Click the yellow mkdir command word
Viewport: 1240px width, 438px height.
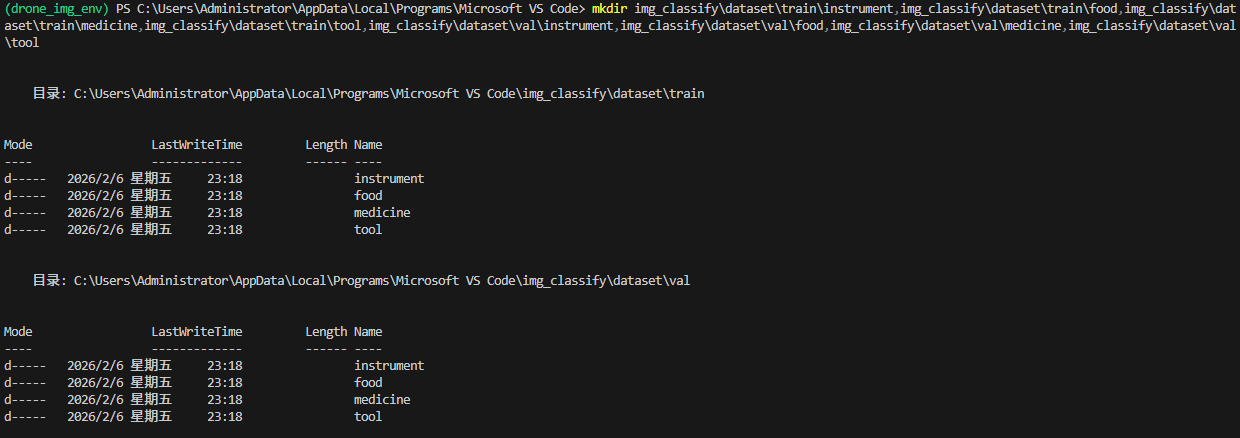(610, 9)
